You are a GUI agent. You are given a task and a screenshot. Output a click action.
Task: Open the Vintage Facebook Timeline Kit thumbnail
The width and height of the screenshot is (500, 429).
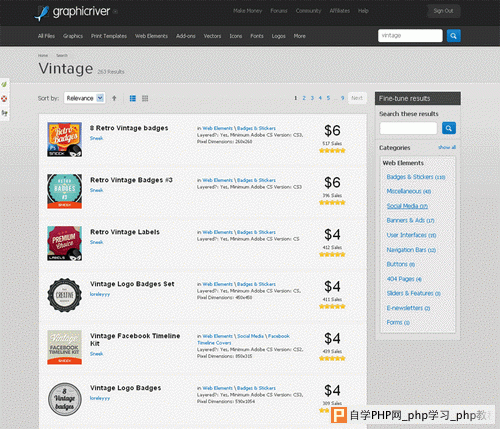tap(64, 347)
